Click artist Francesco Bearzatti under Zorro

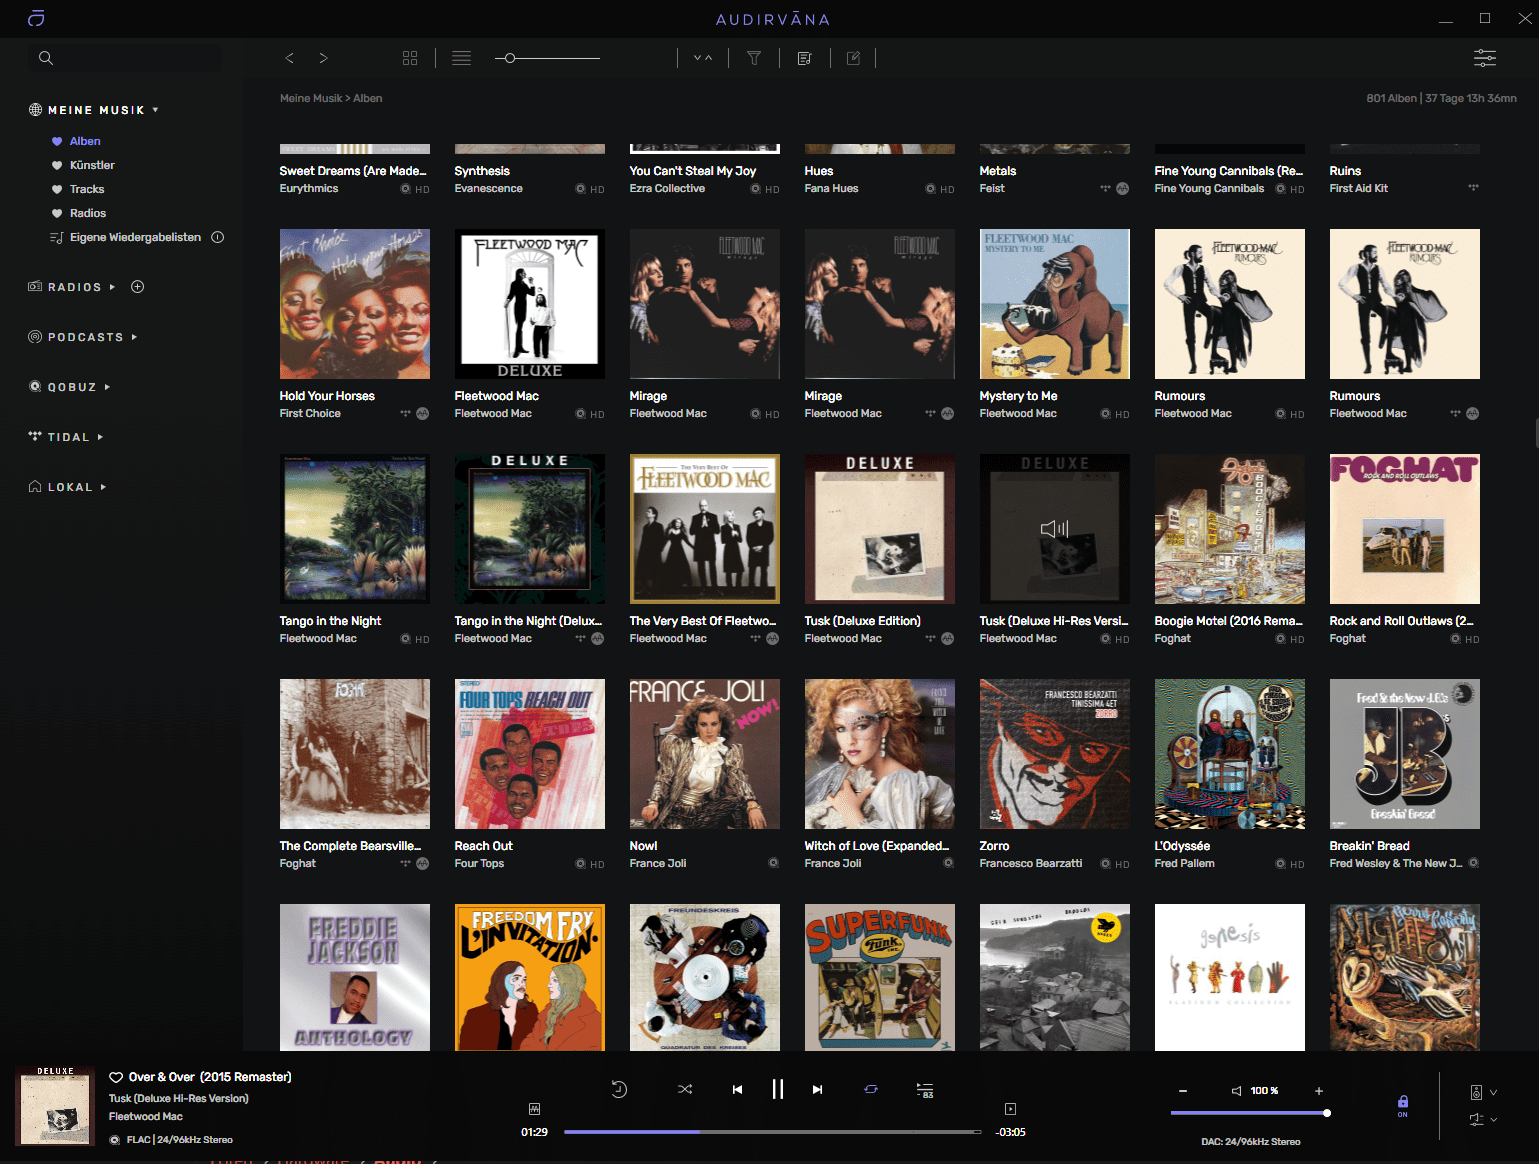[1031, 863]
